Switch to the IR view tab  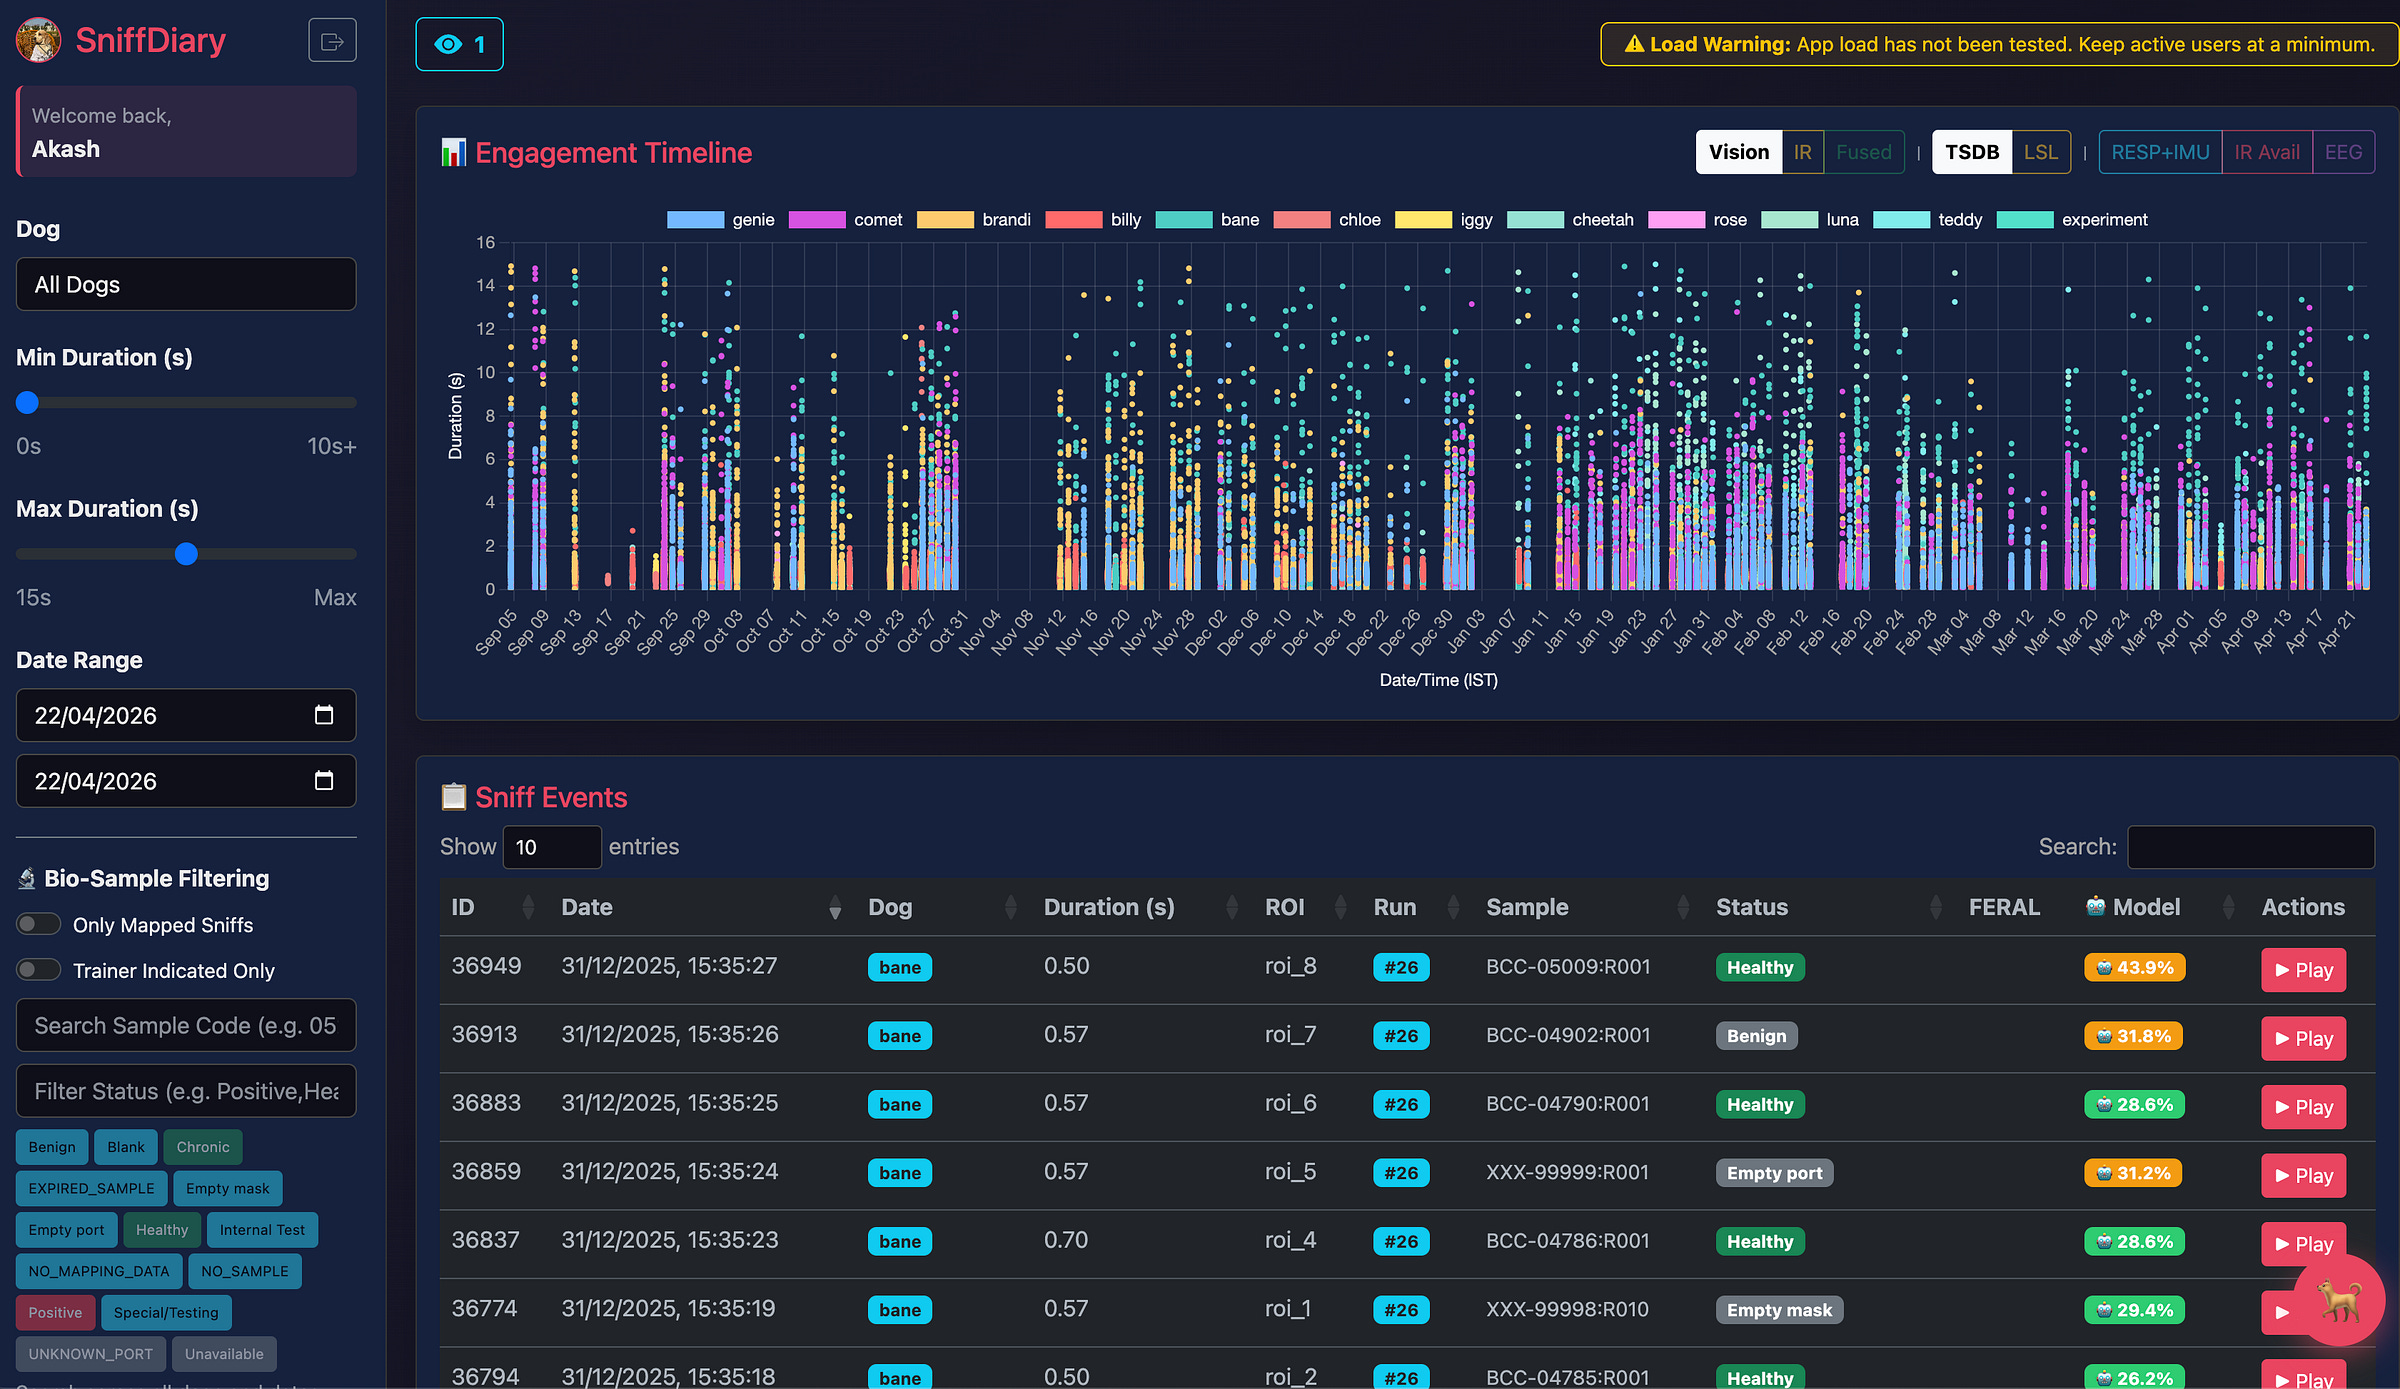point(1802,152)
